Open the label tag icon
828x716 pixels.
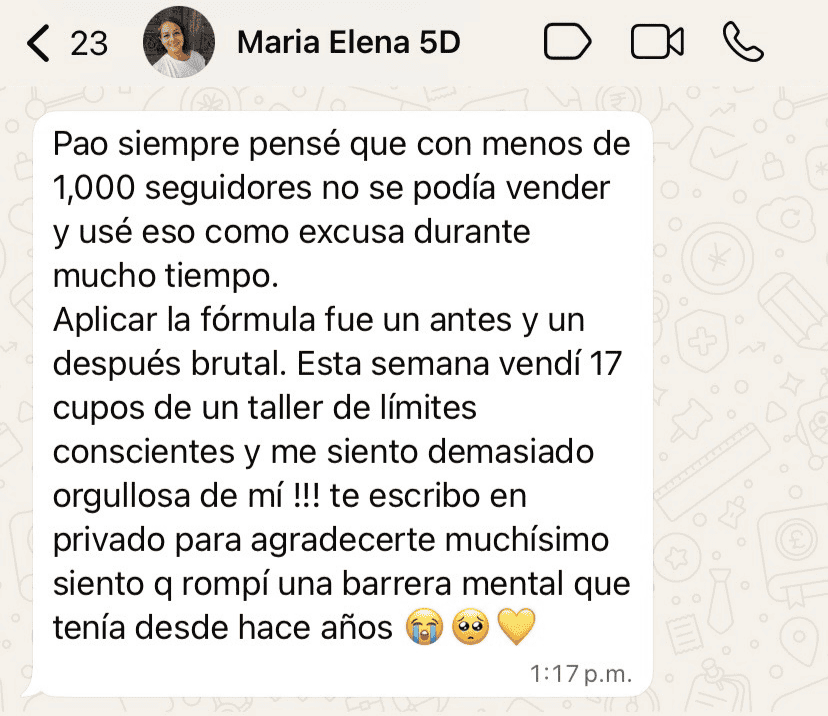click(x=567, y=42)
